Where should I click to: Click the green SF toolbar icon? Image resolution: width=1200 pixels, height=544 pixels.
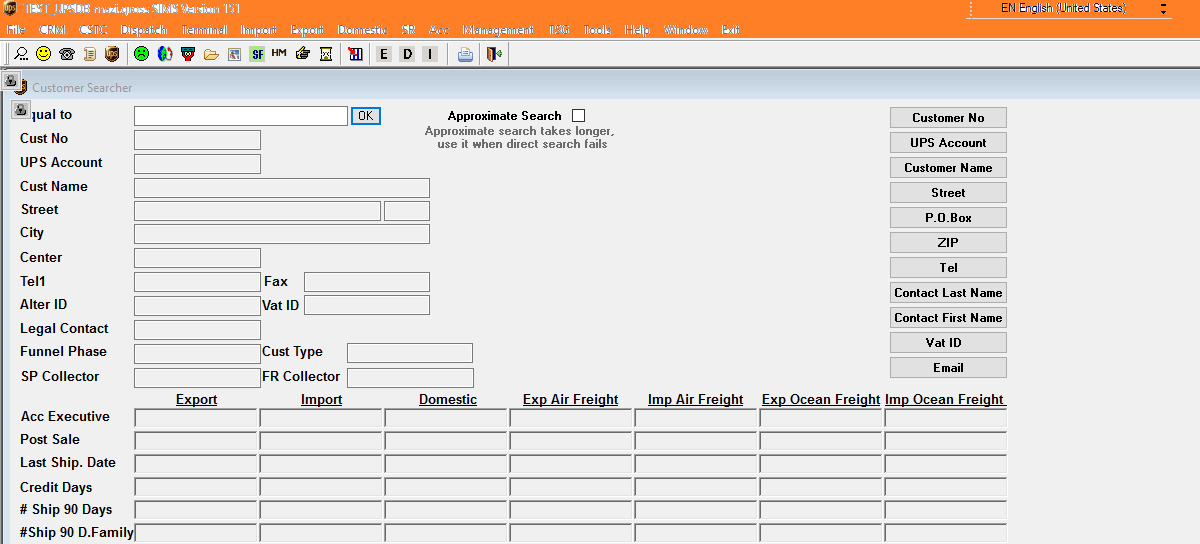[x=257, y=54]
